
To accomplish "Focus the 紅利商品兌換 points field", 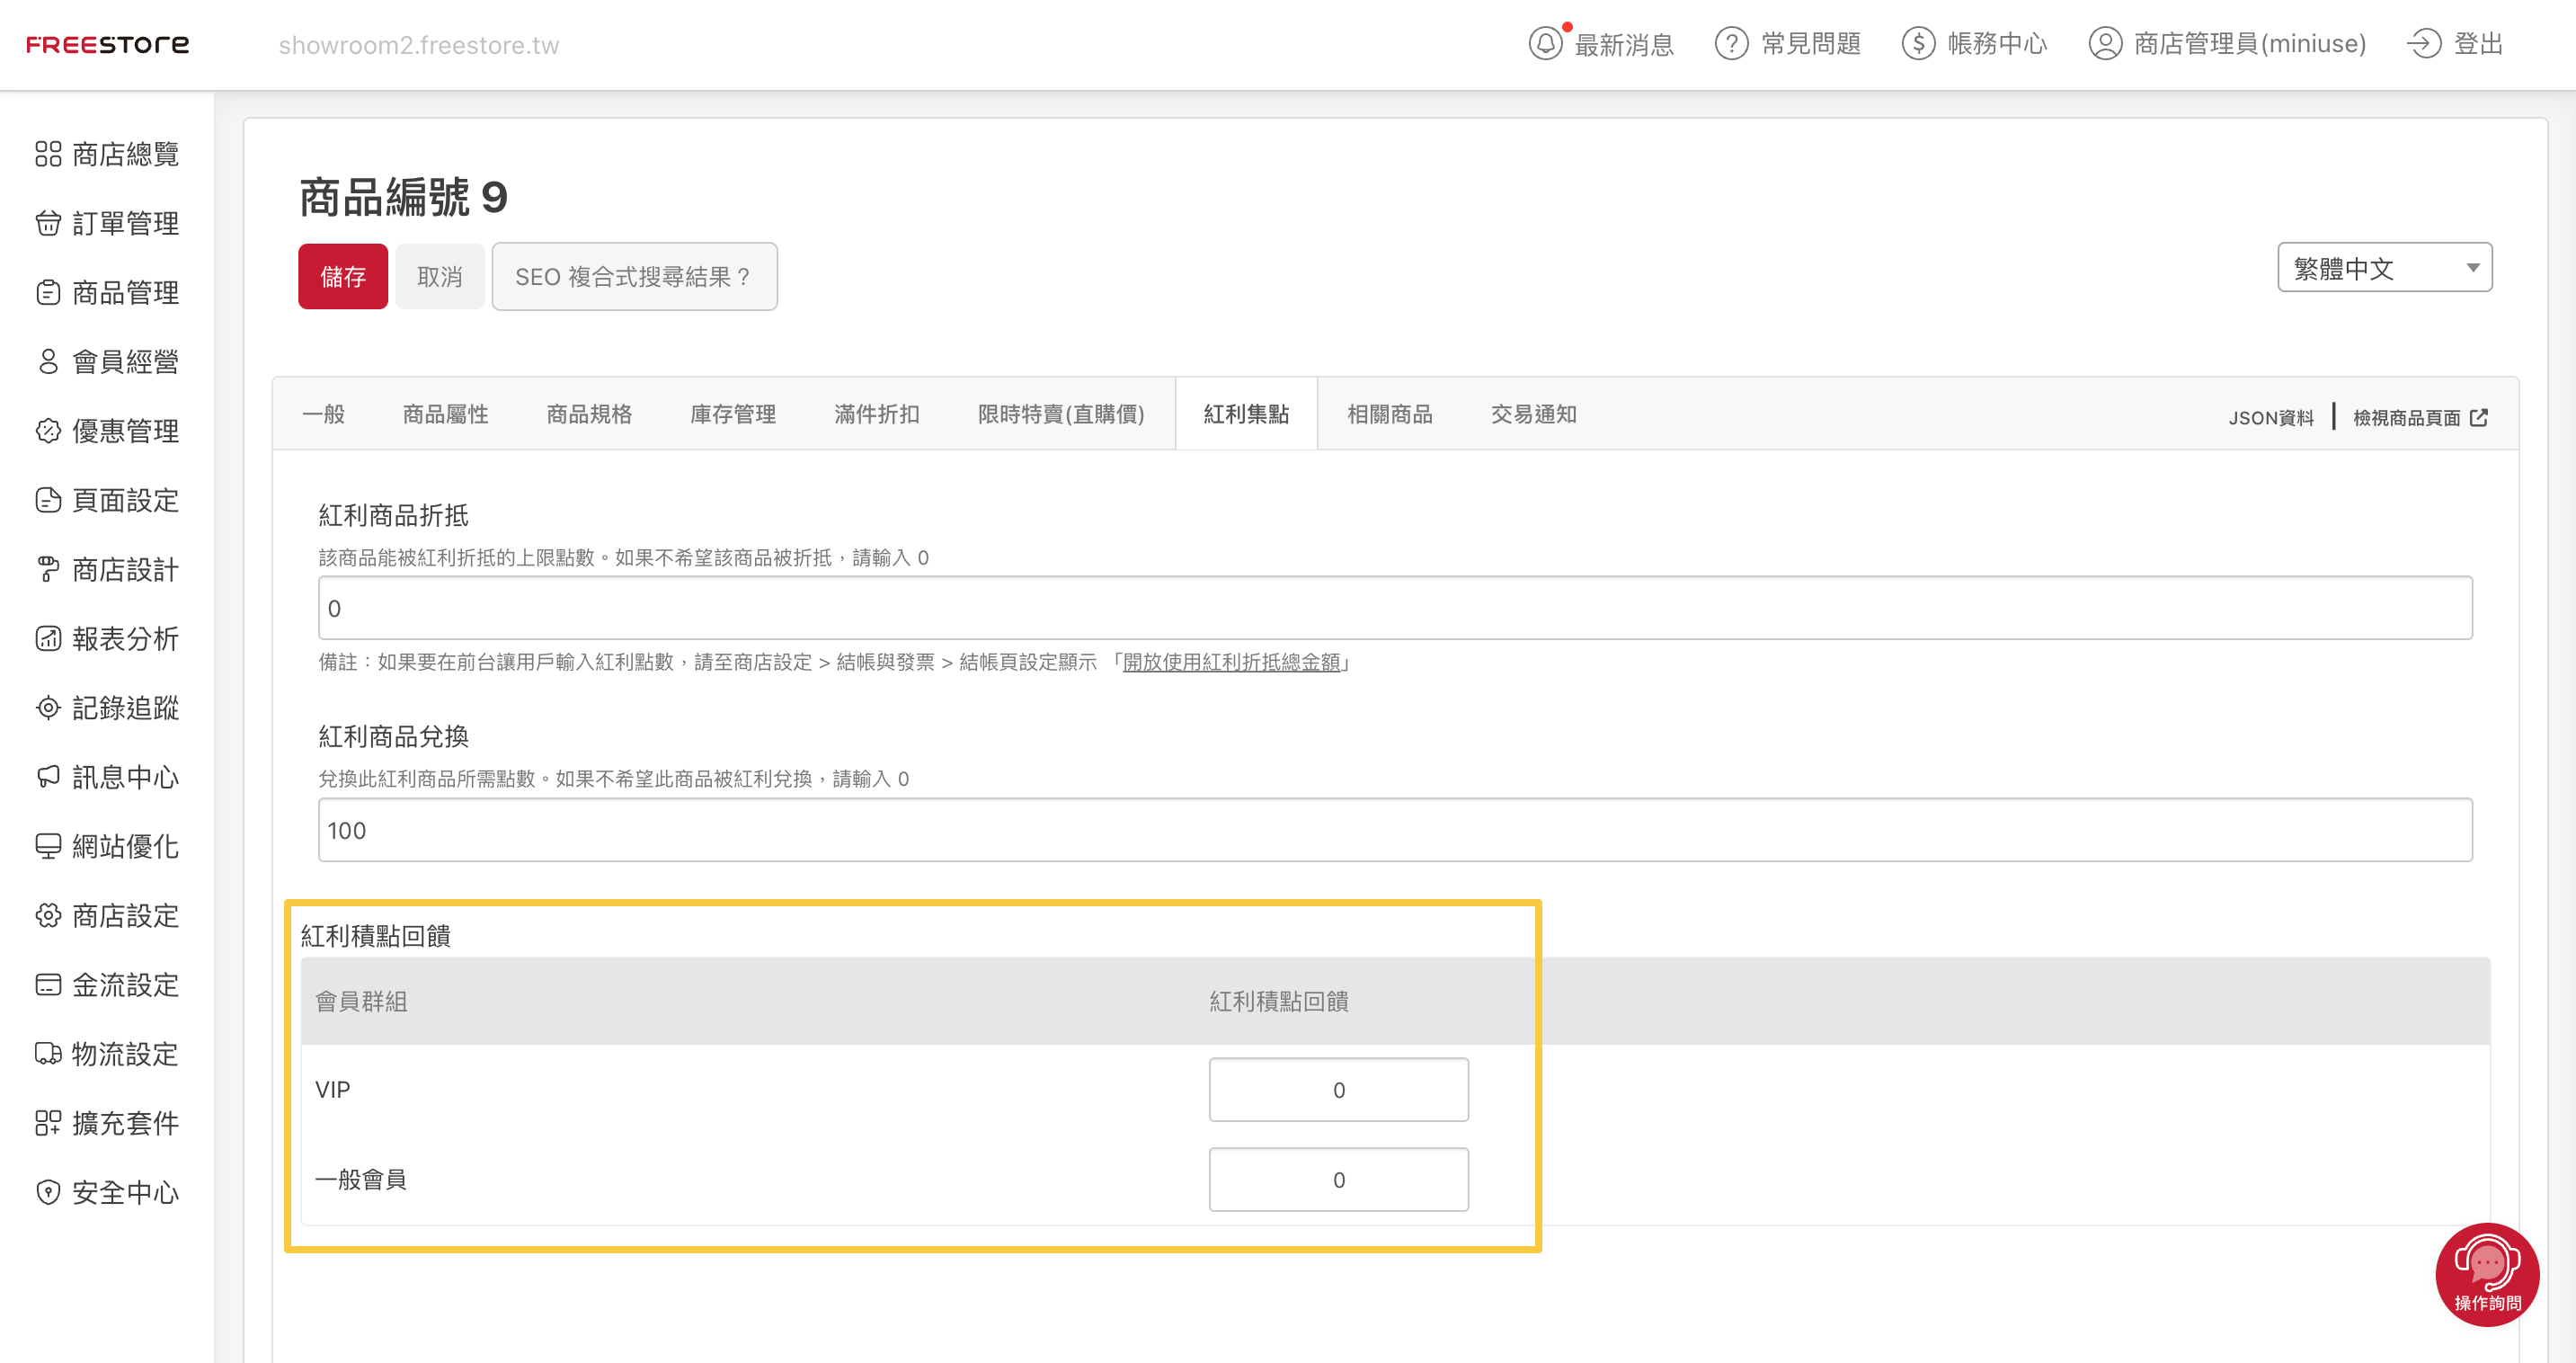I will [1395, 830].
